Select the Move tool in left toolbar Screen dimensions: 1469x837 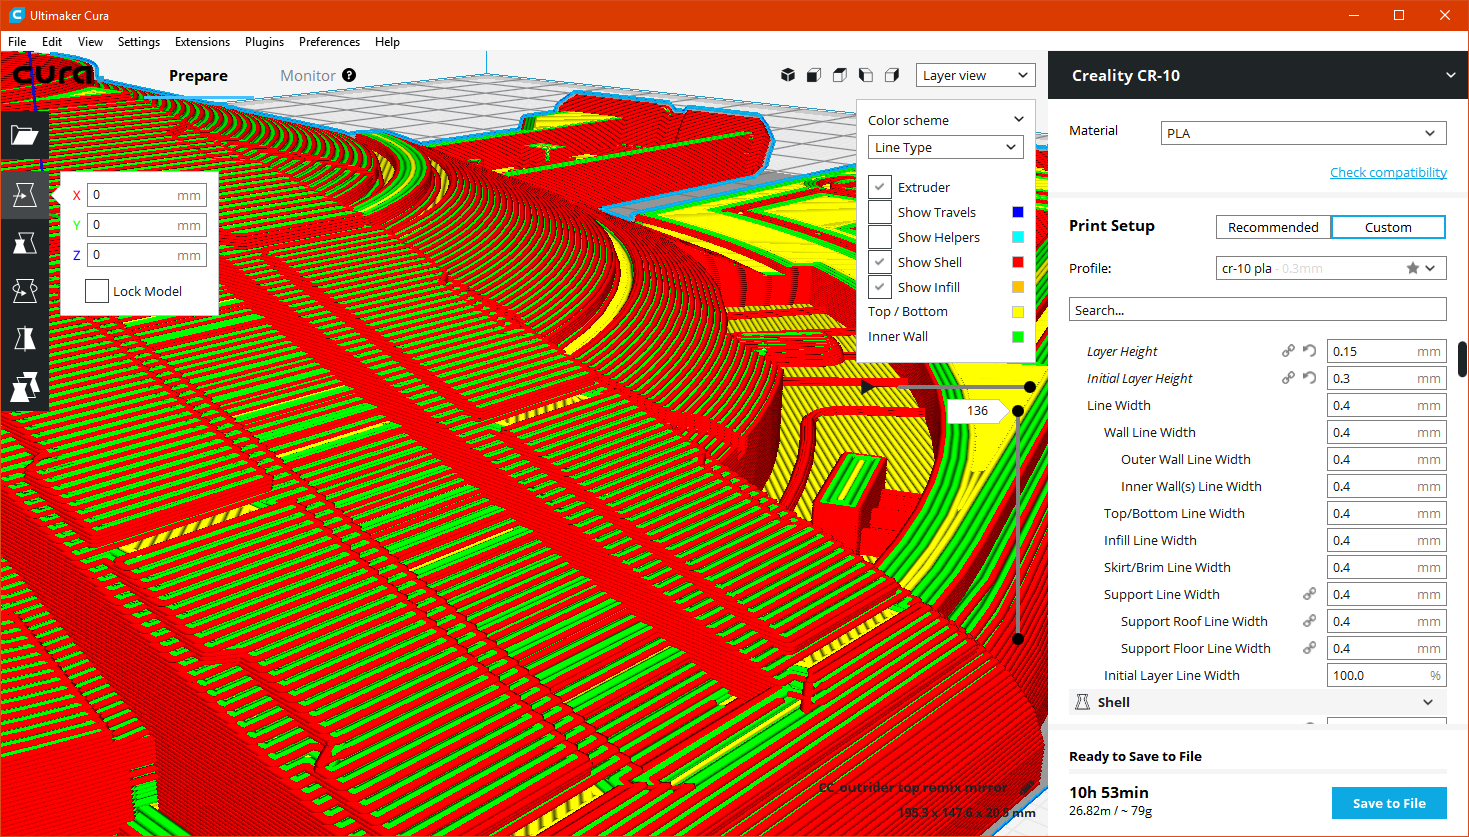tap(24, 195)
